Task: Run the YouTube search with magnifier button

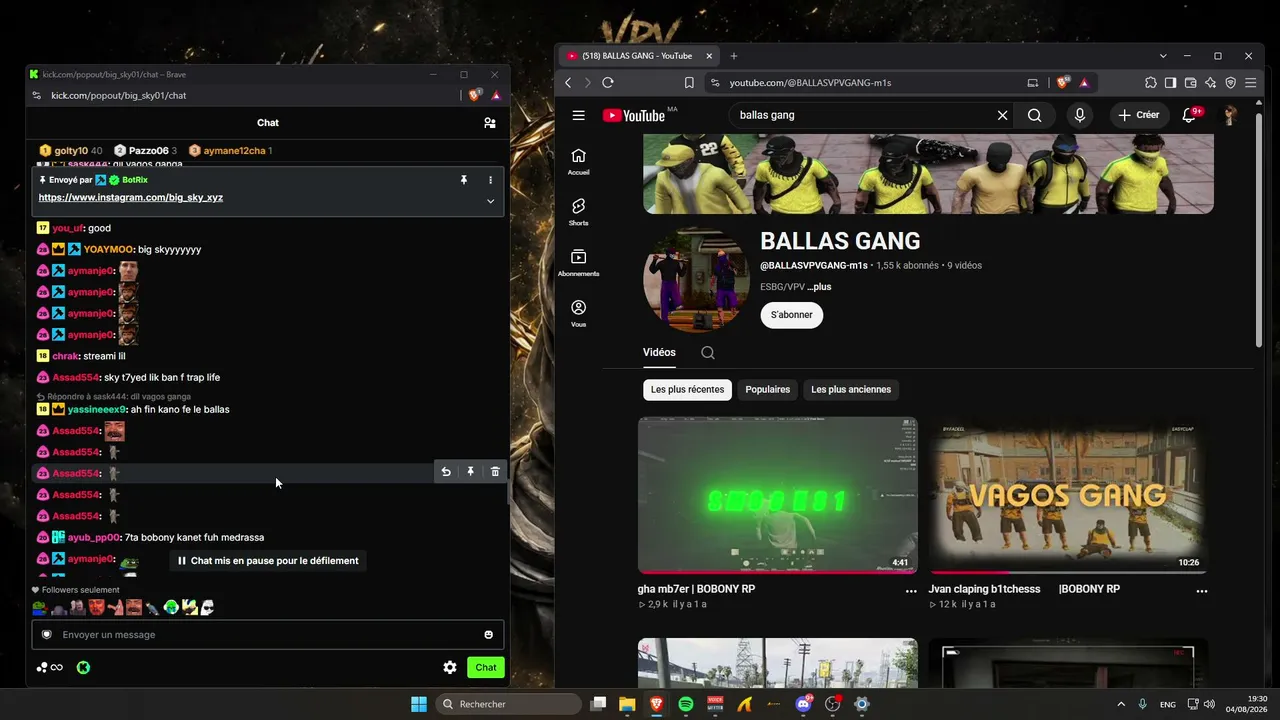Action: (1035, 115)
